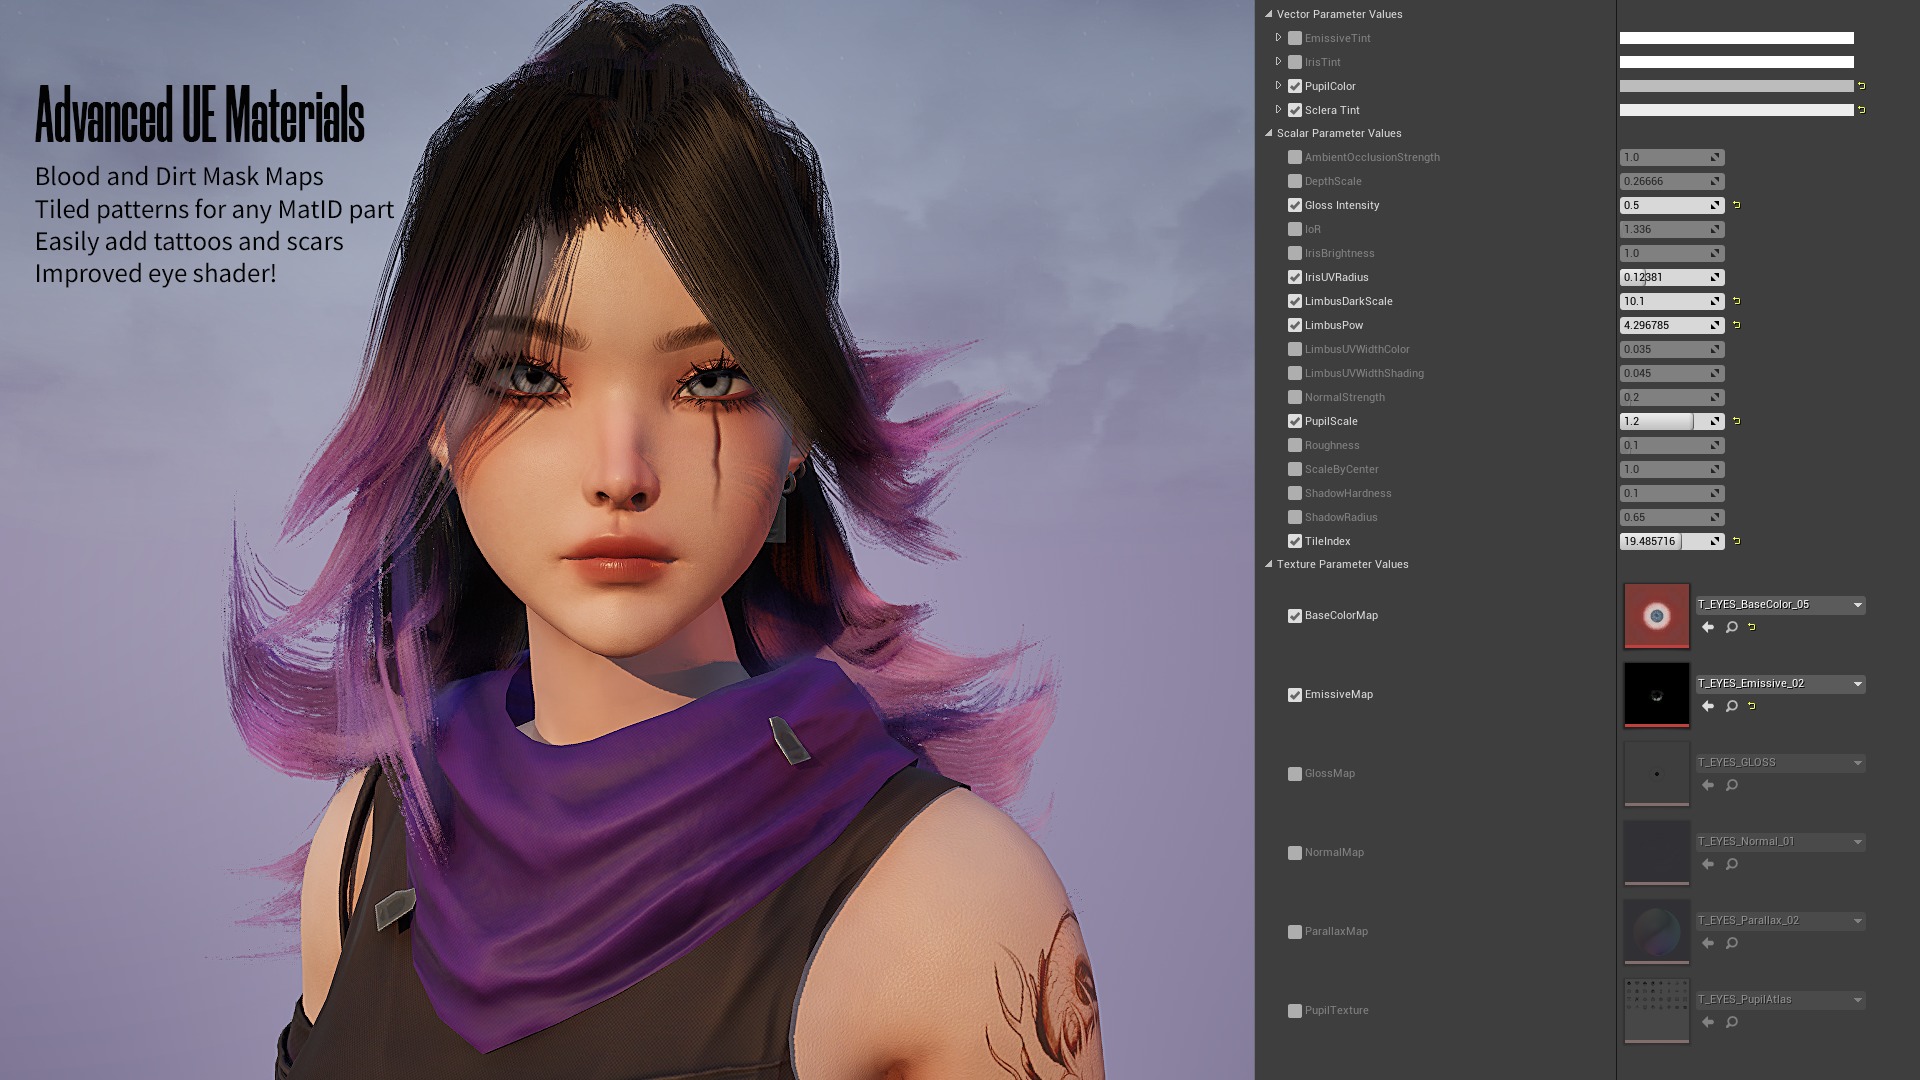Browse to T_EYES_BaseColor_05 magnifier icon
Screen dimensions: 1920x1080
click(1732, 627)
